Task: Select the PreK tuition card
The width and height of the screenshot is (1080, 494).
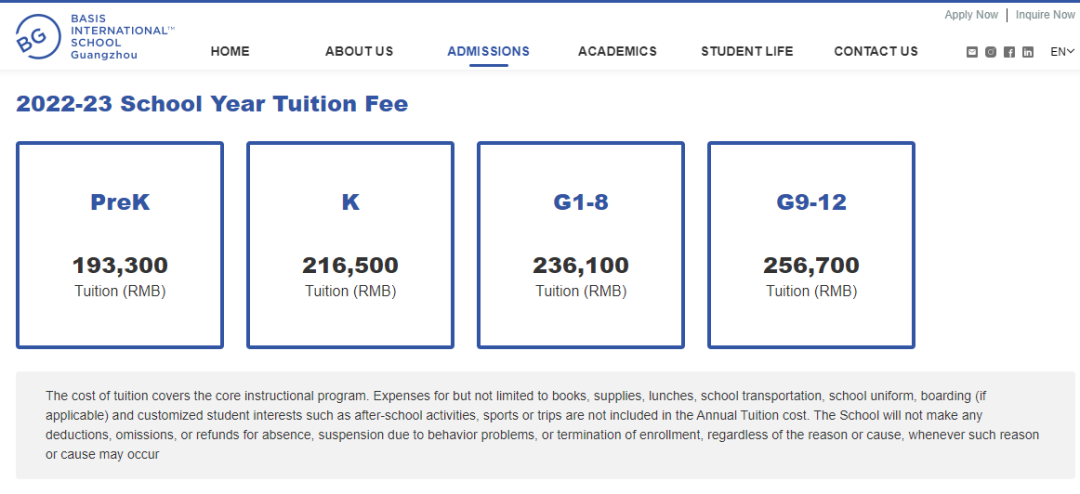Action: (x=120, y=245)
